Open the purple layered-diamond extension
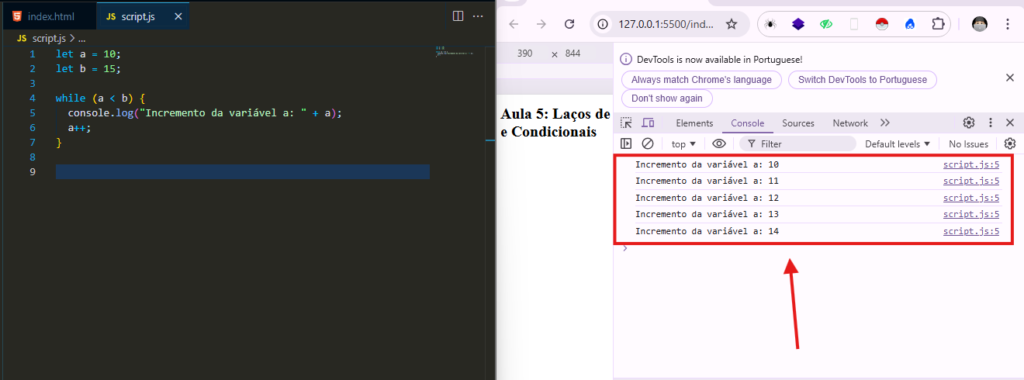This screenshot has width=1024, height=380. (797, 24)
